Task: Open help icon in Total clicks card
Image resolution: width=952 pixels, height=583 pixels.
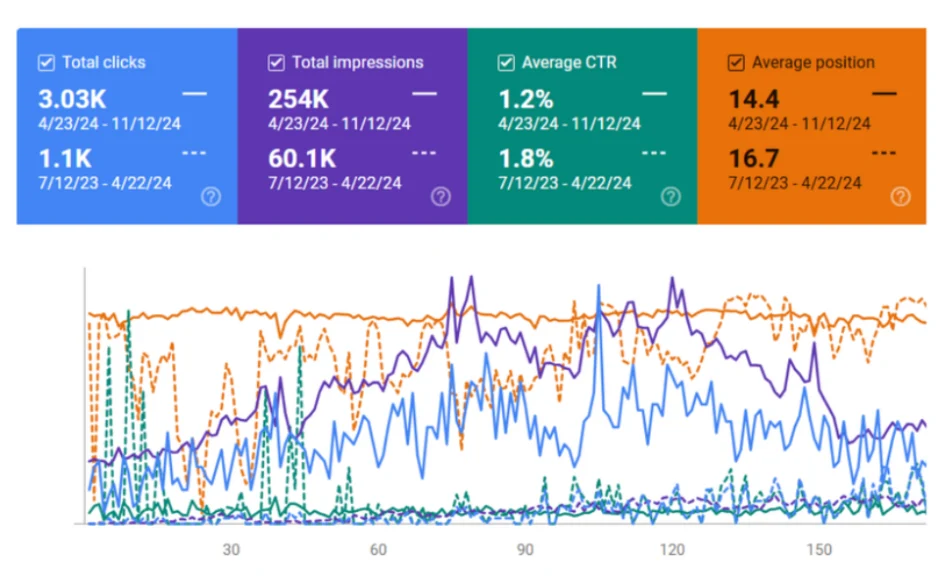Action: (211, 197)
